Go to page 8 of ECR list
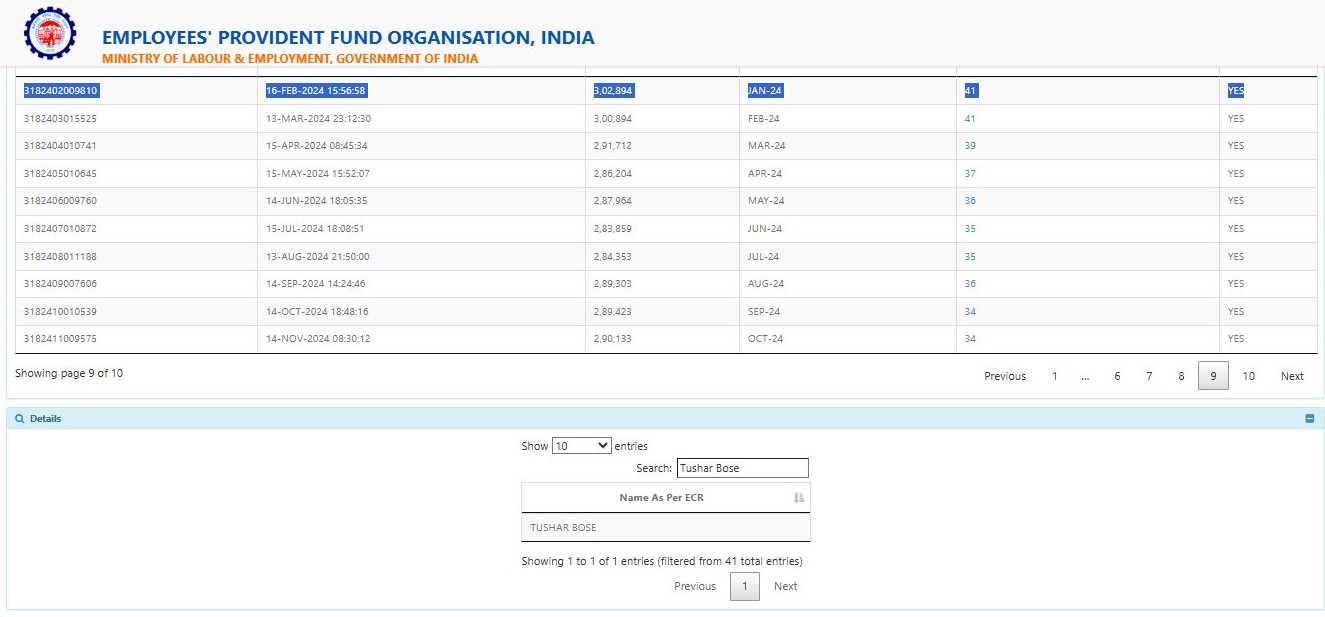Viewport: 1325px width, 617px height. [x=1181, y=376]
